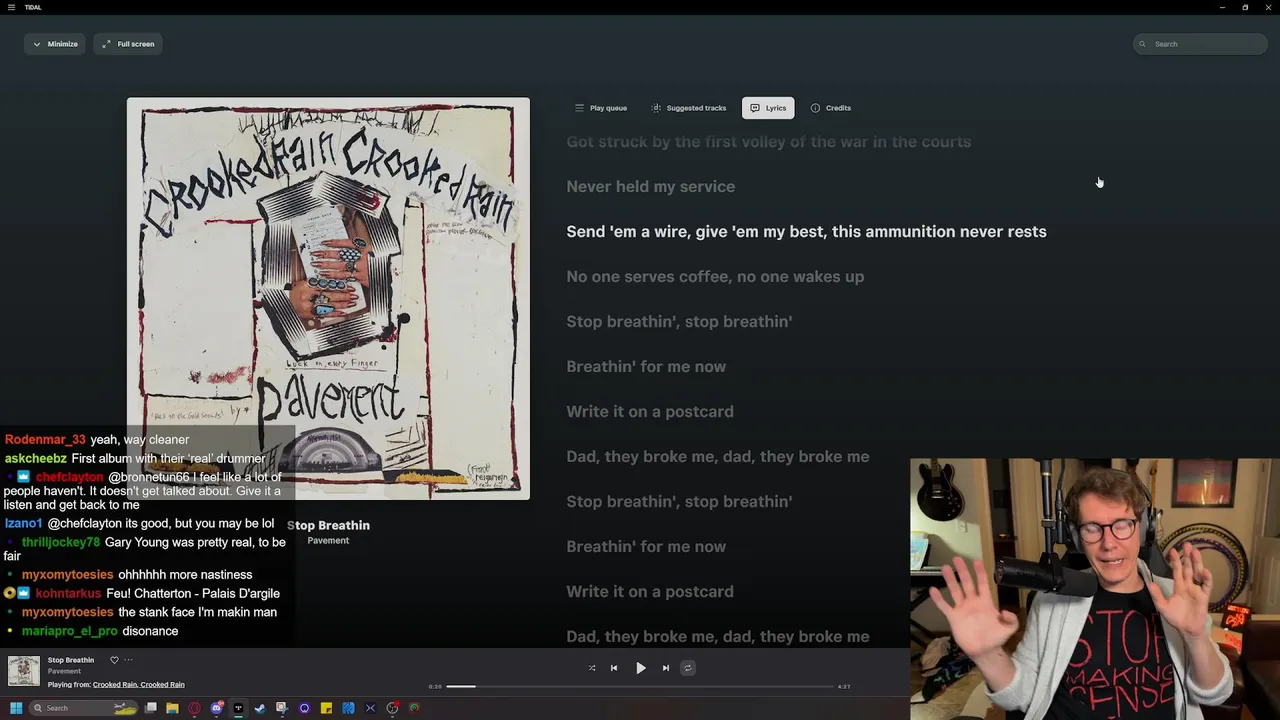Click the Crooked Rain album cover art
Image resolution: width=1280 pixels, height=720 pixels.
tap(328, 298)
